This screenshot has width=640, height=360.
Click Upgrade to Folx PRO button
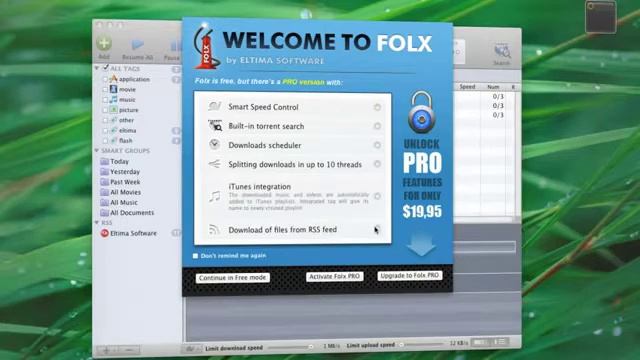409,276
